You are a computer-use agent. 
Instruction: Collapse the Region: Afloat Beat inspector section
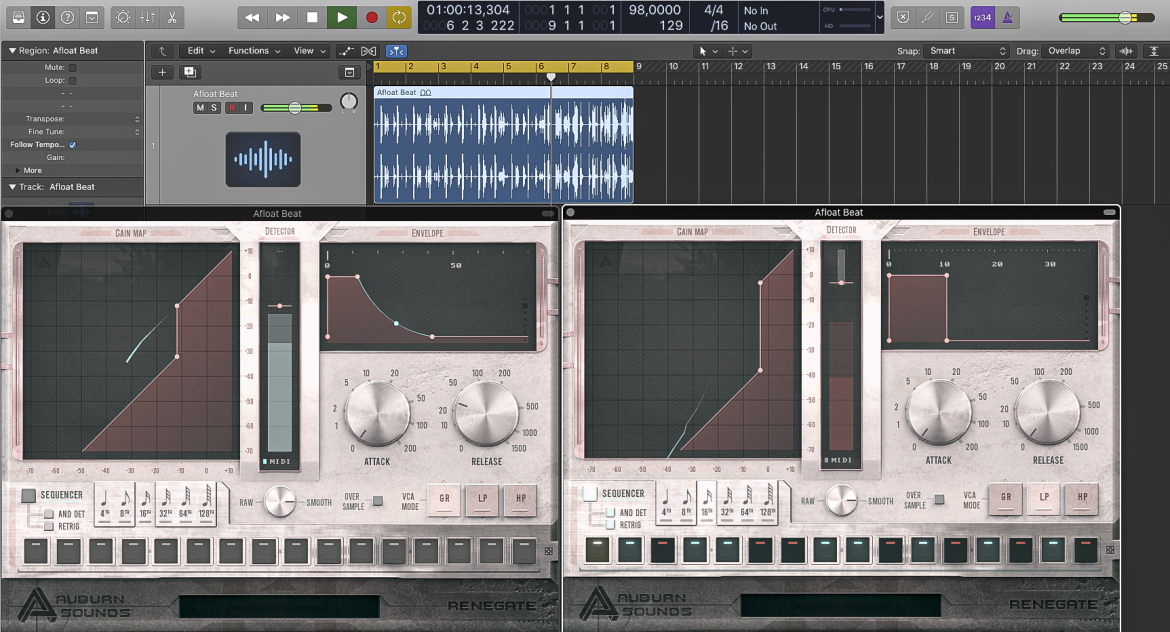[x=12, y=51]
